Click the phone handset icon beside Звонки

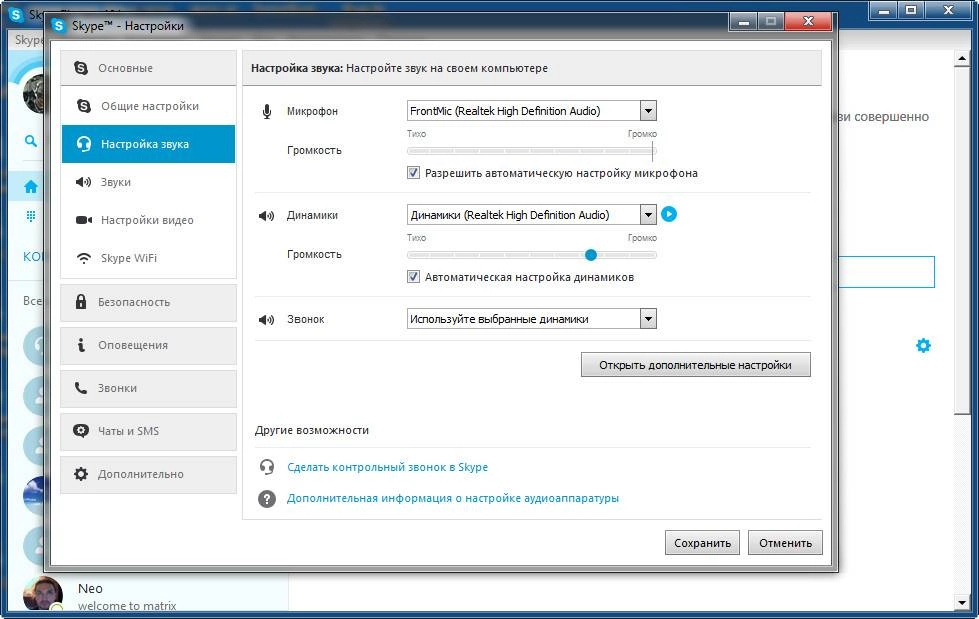[81, 388]
